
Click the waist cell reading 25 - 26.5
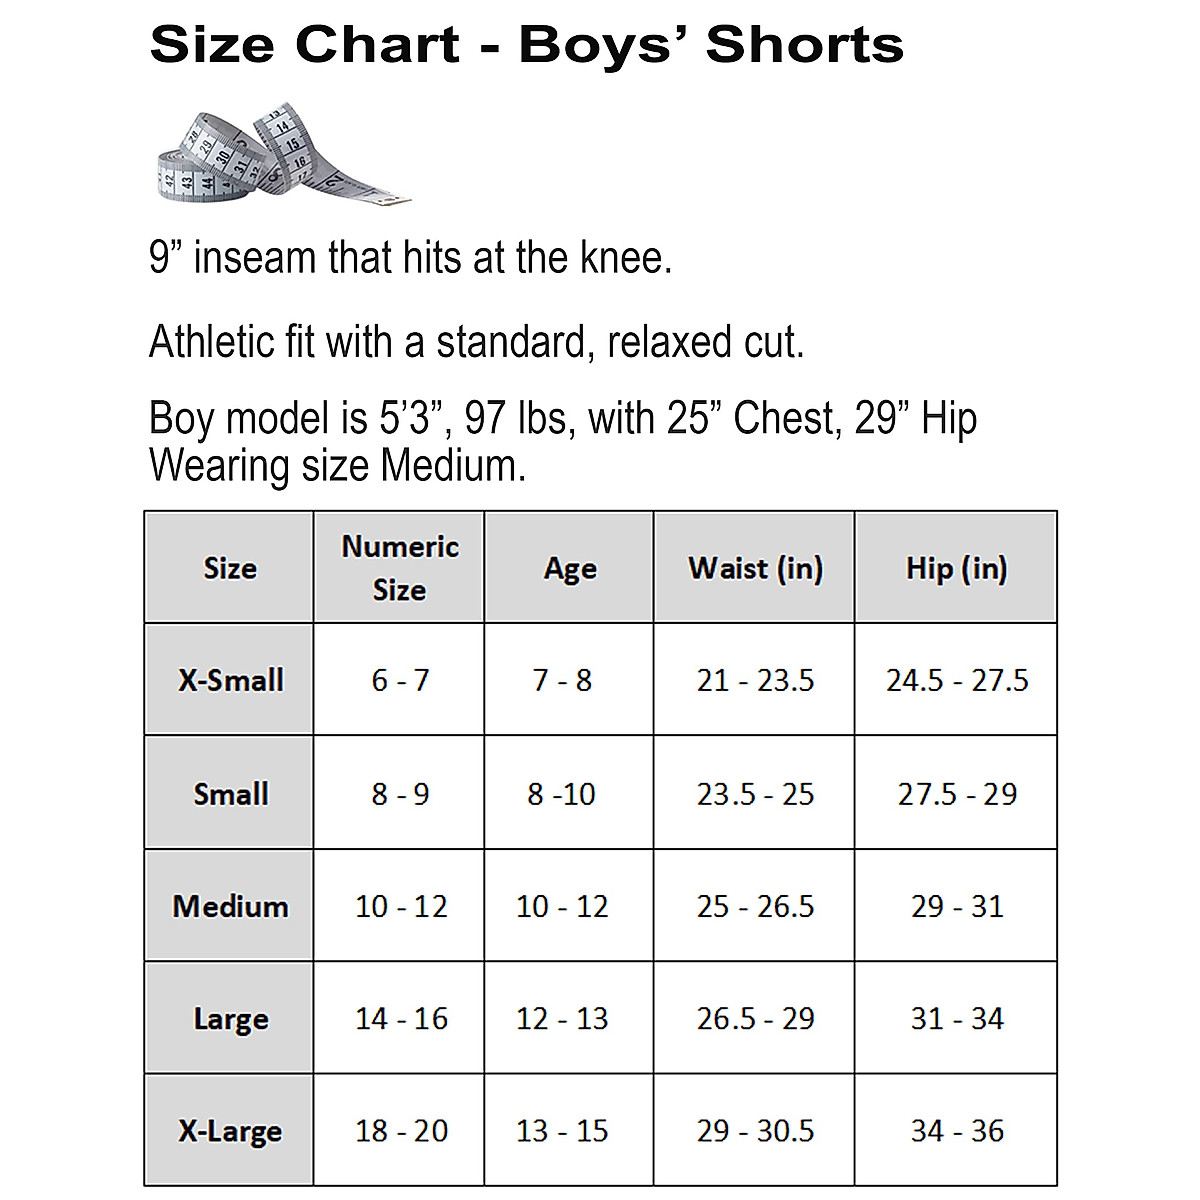[x=755, y=906]
